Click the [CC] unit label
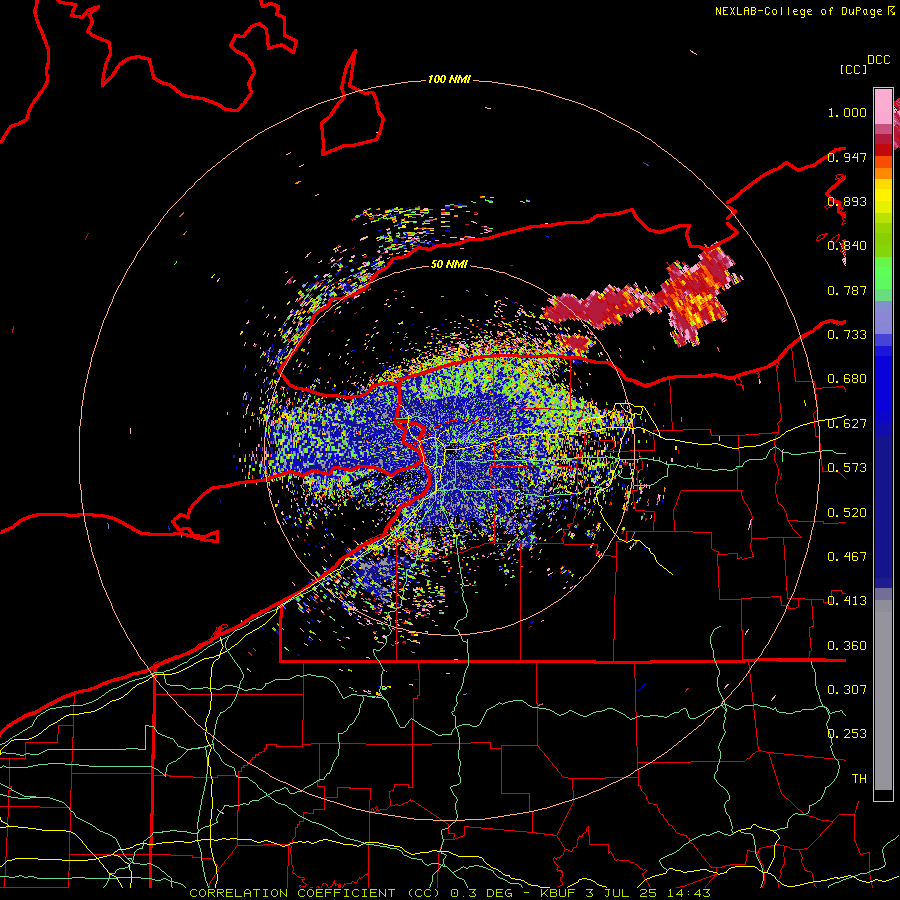Screen dimensions: 900x900 tap(853, 69)
